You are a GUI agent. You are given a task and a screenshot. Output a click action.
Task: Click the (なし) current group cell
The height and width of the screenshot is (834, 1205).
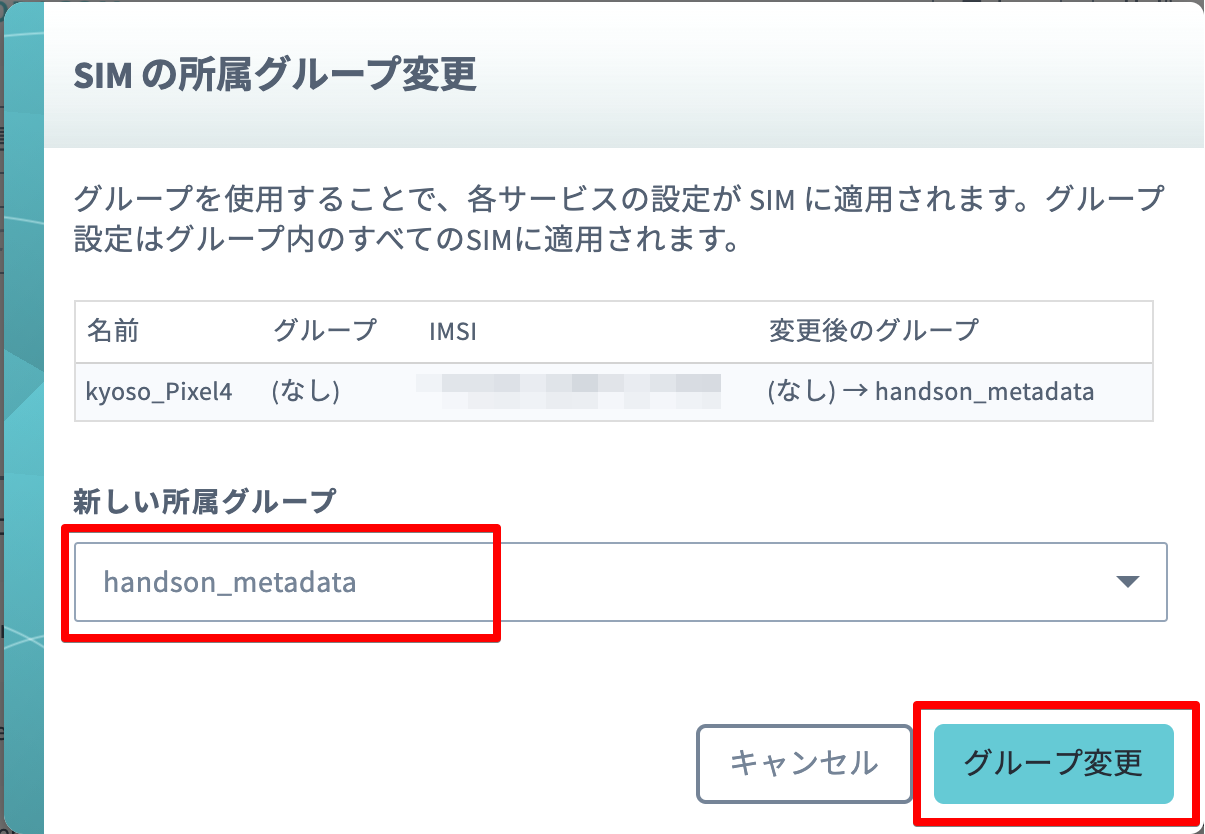tap(306, 392)
